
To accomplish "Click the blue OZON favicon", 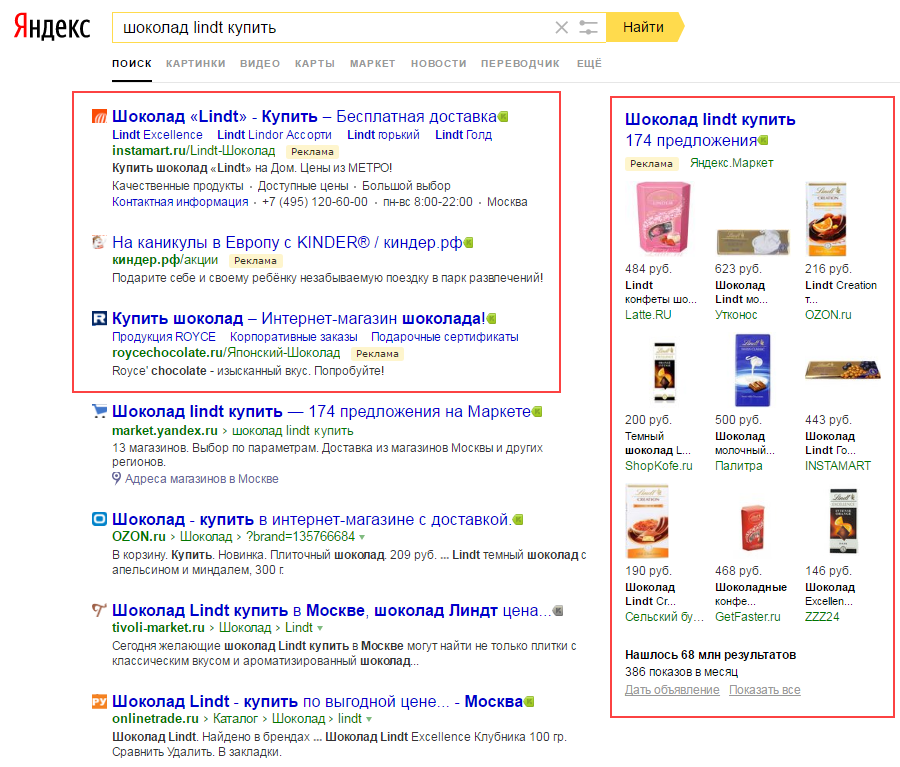I will coord(98,519).
